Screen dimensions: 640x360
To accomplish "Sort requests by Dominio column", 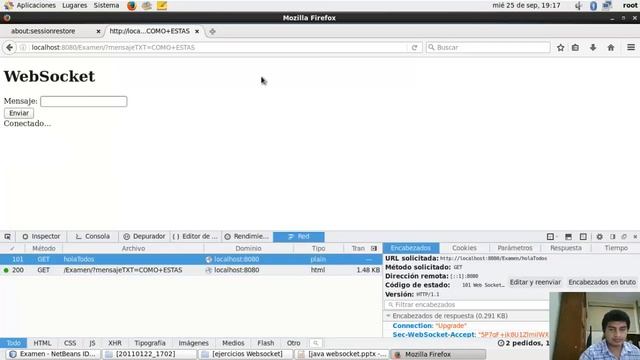I will point(248,248).
